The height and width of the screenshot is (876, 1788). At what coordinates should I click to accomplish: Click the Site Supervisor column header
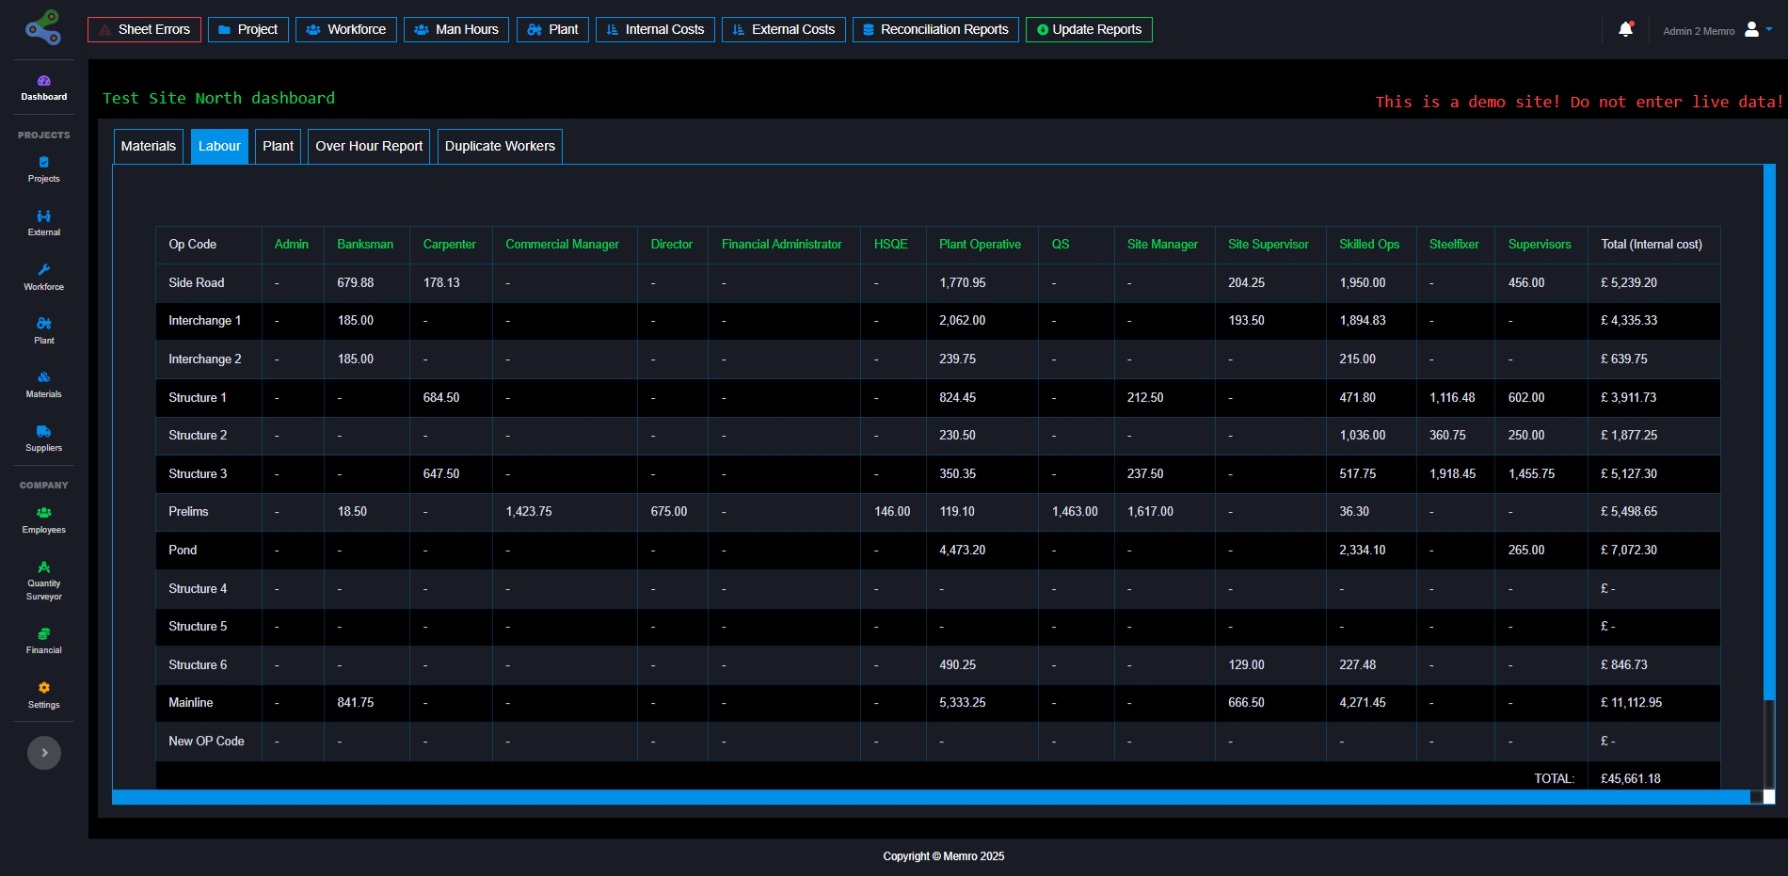[x=1268, y=244]
